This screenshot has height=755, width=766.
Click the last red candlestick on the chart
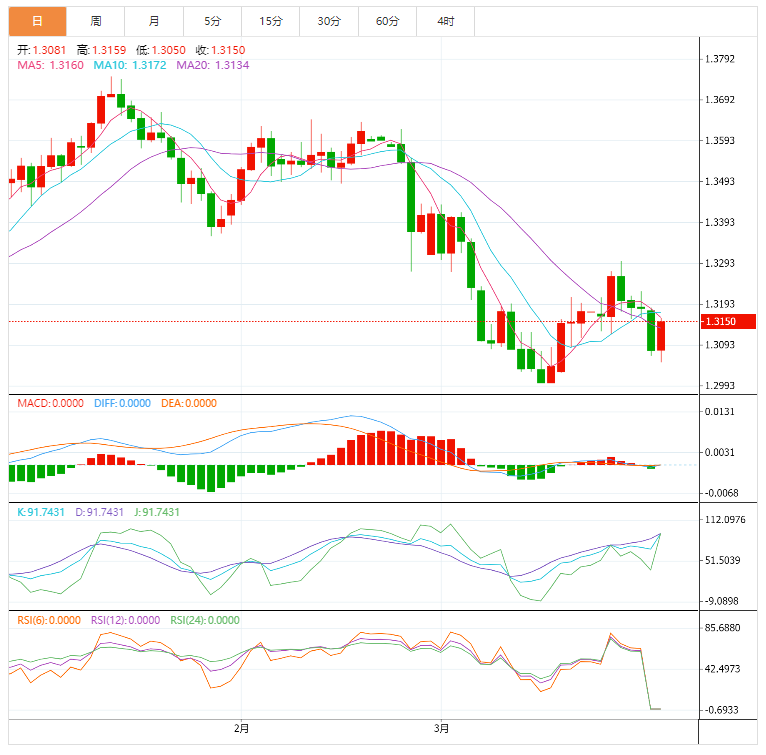click(661, 336)
